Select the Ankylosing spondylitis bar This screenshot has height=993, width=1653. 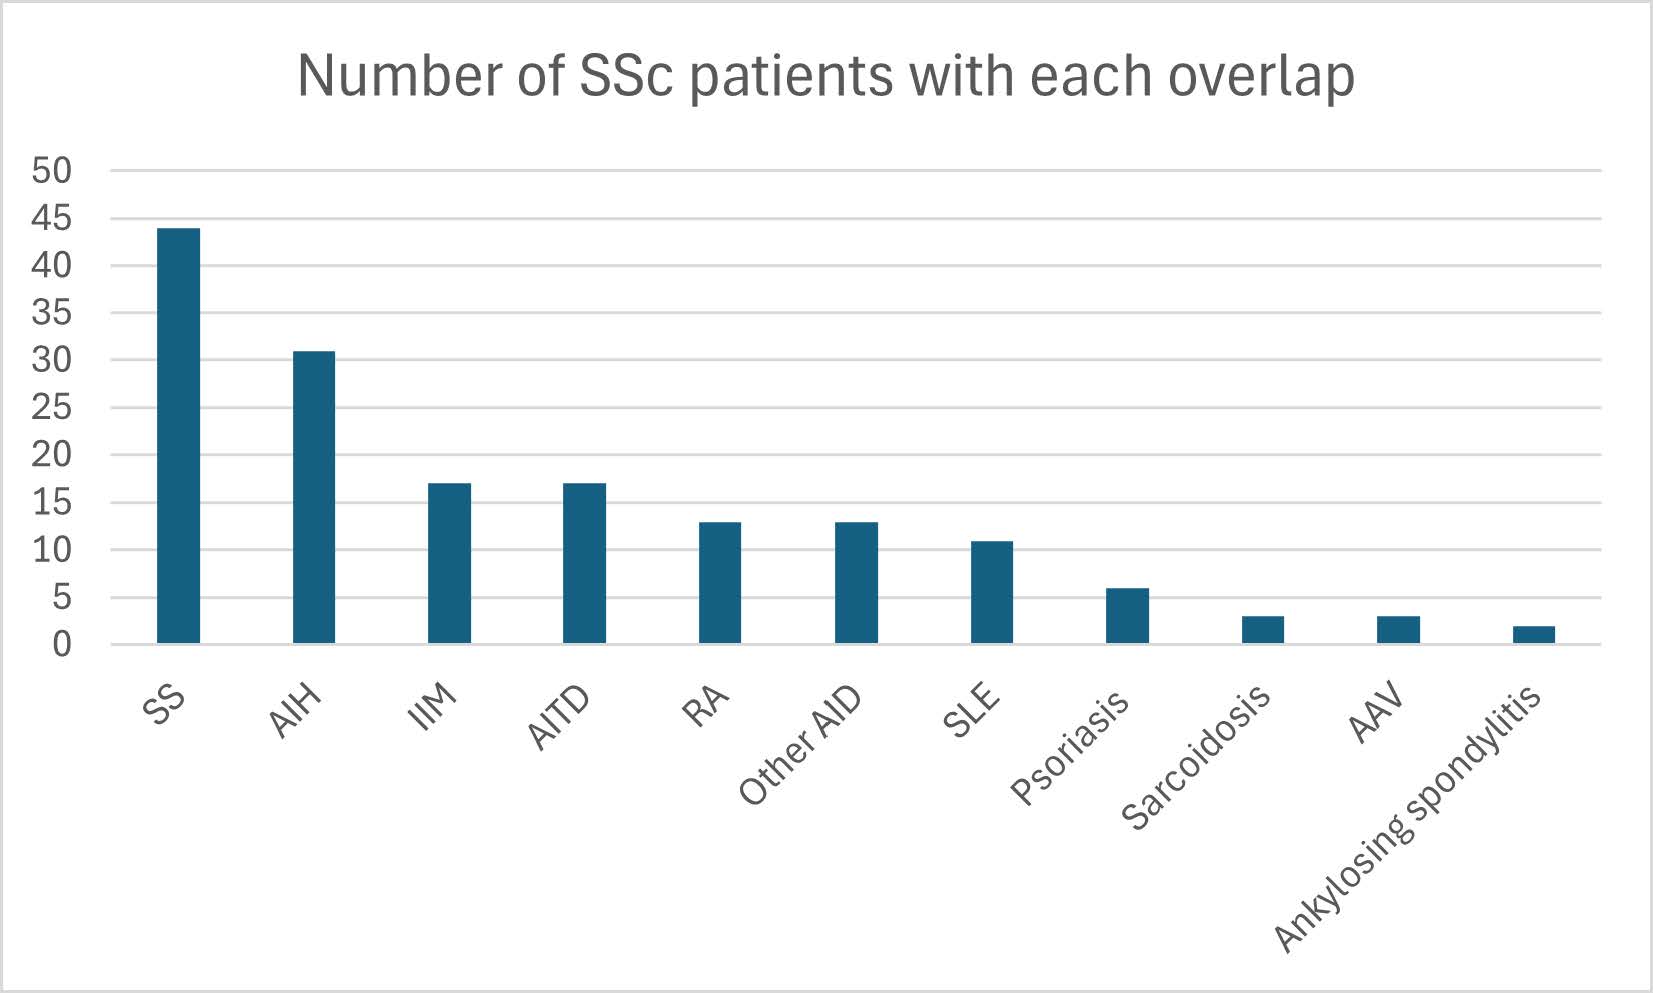[1533, 635]
